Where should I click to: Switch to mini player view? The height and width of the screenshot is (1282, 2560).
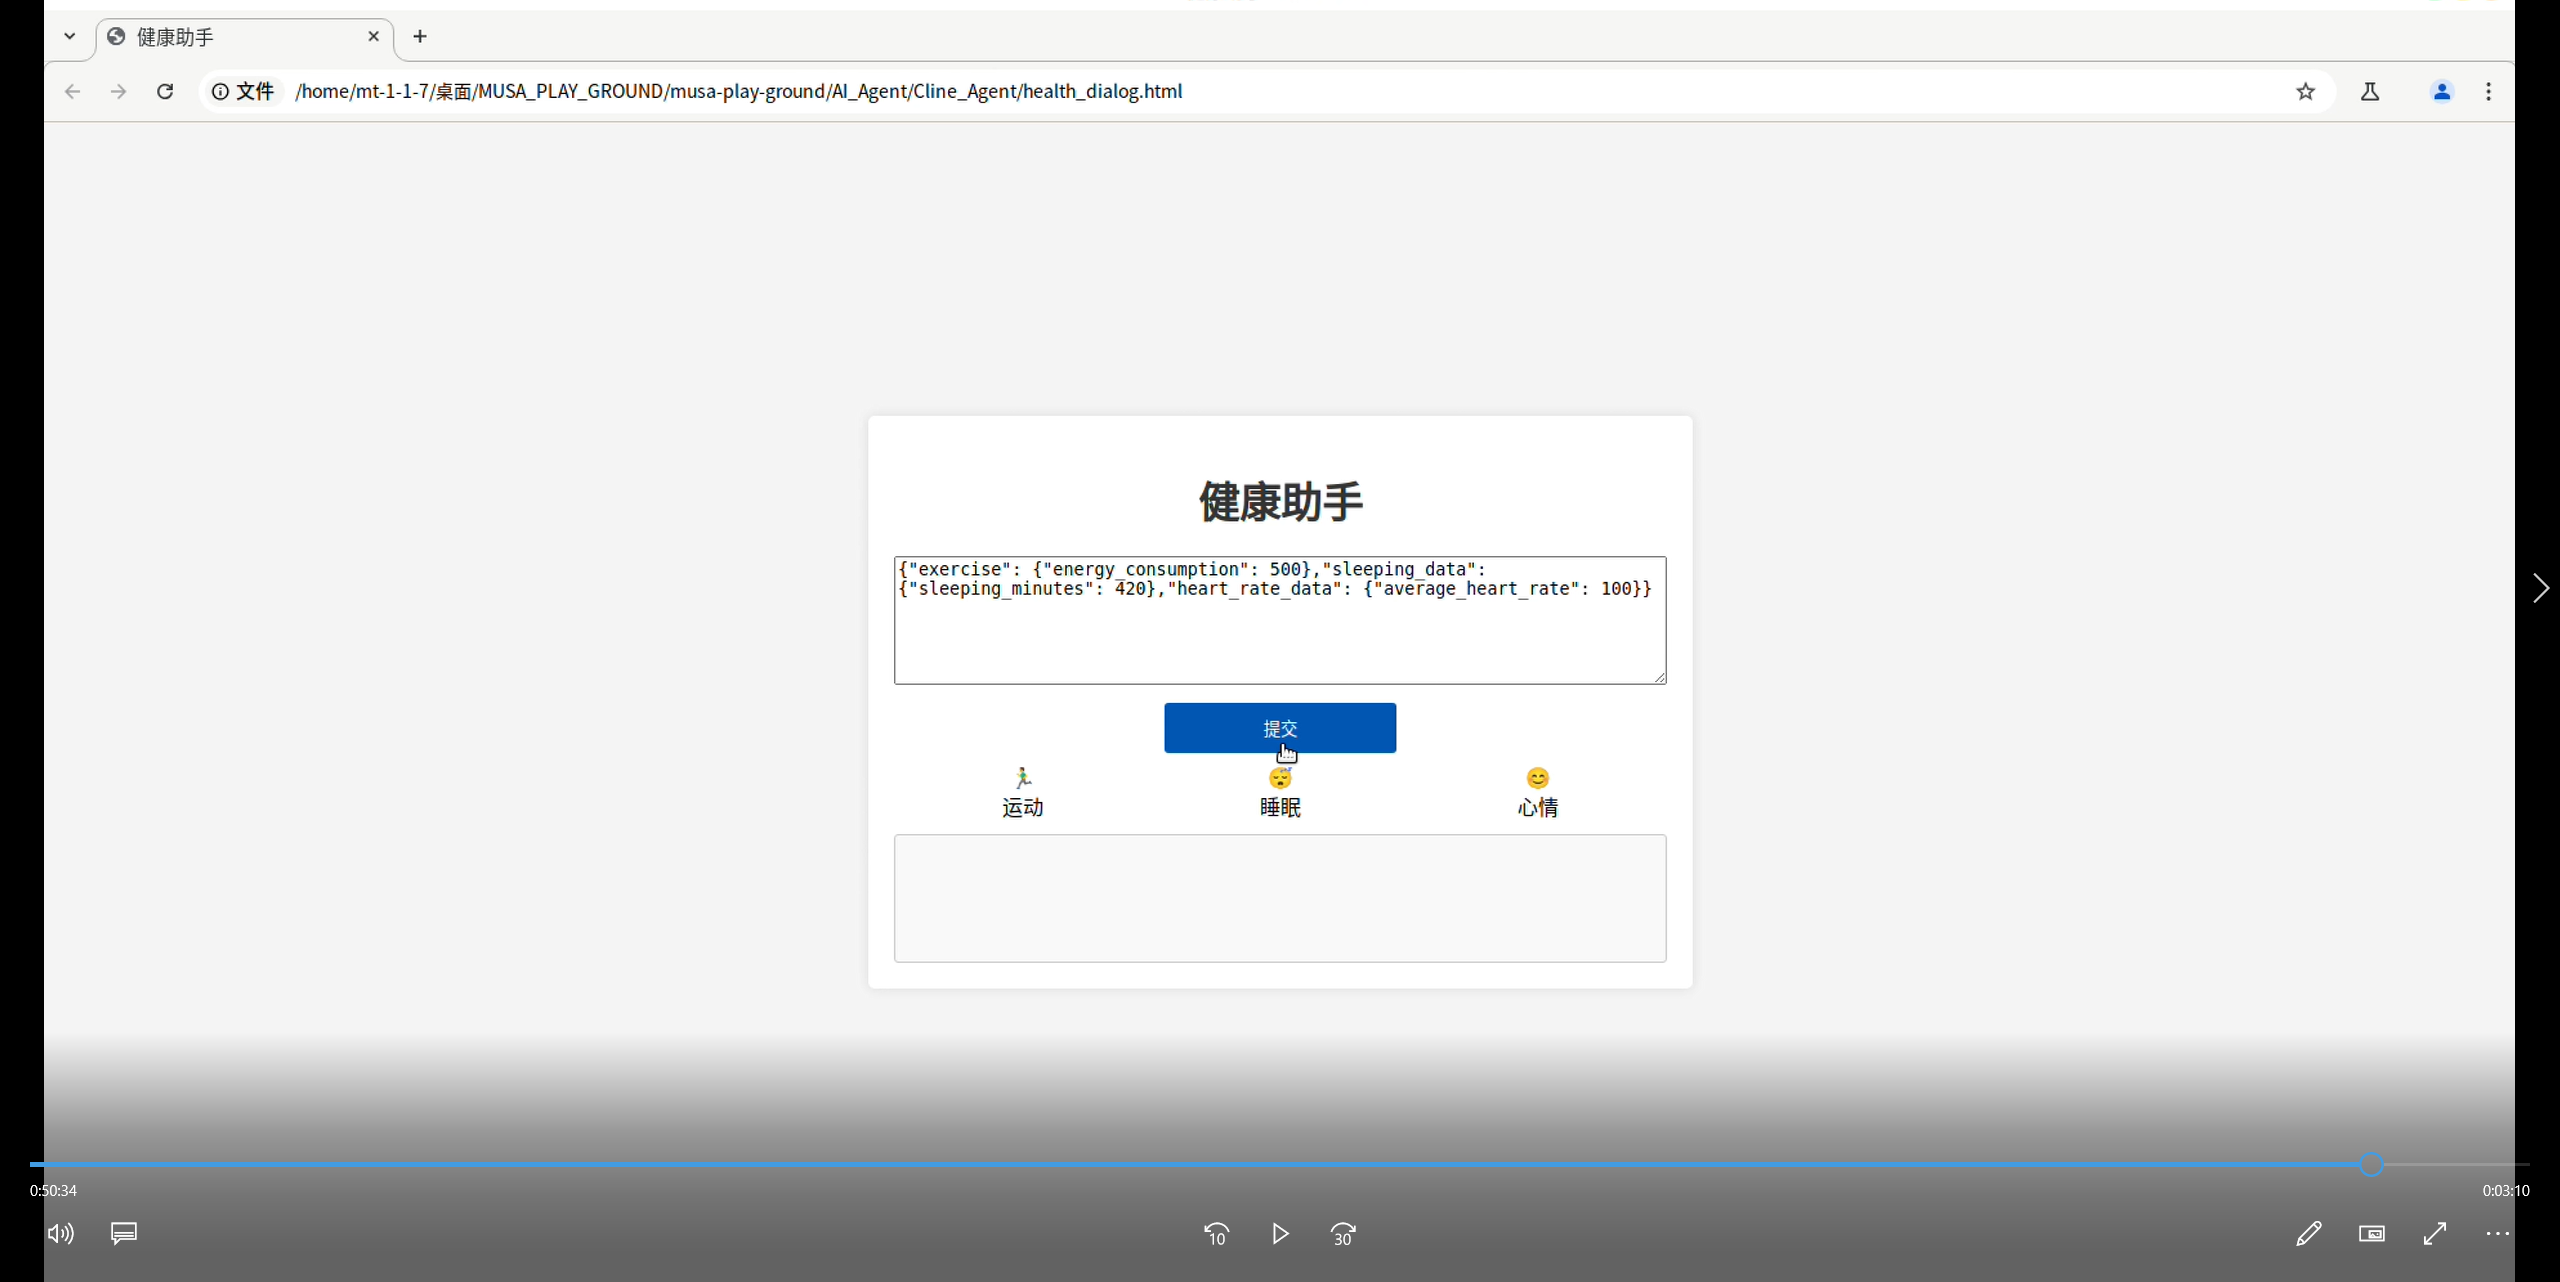2372,1234
